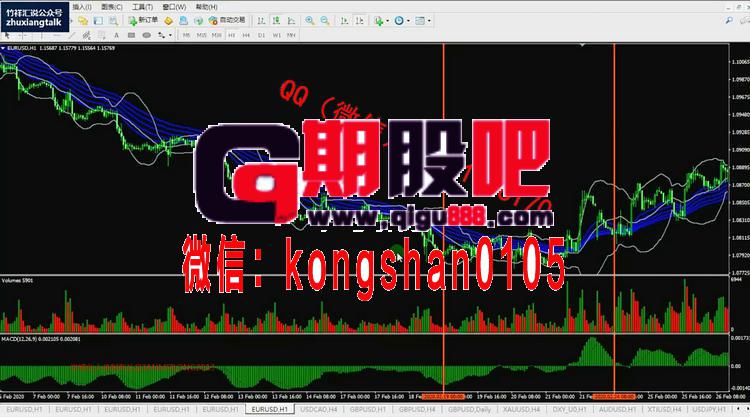
Task: Switch to the USDJPY,H1 chart tab
Action: [x=709, y=410]
